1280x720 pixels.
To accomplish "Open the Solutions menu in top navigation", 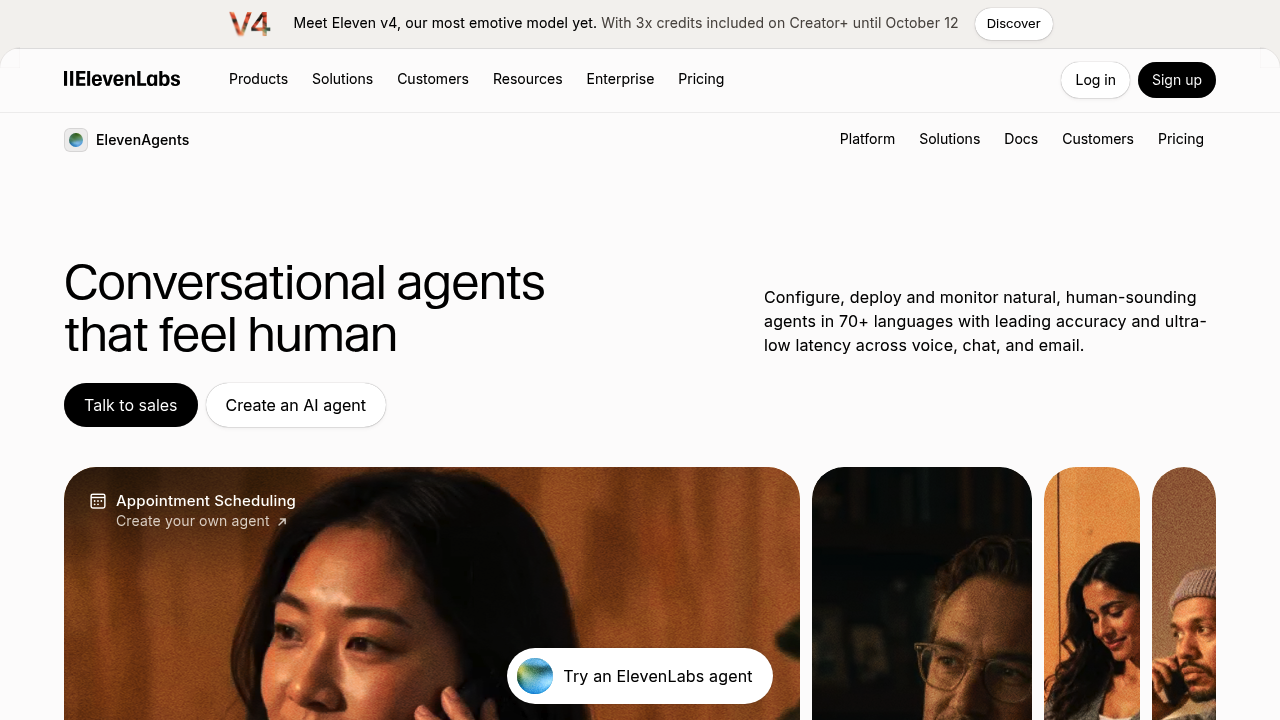I will tap(342, 79).
